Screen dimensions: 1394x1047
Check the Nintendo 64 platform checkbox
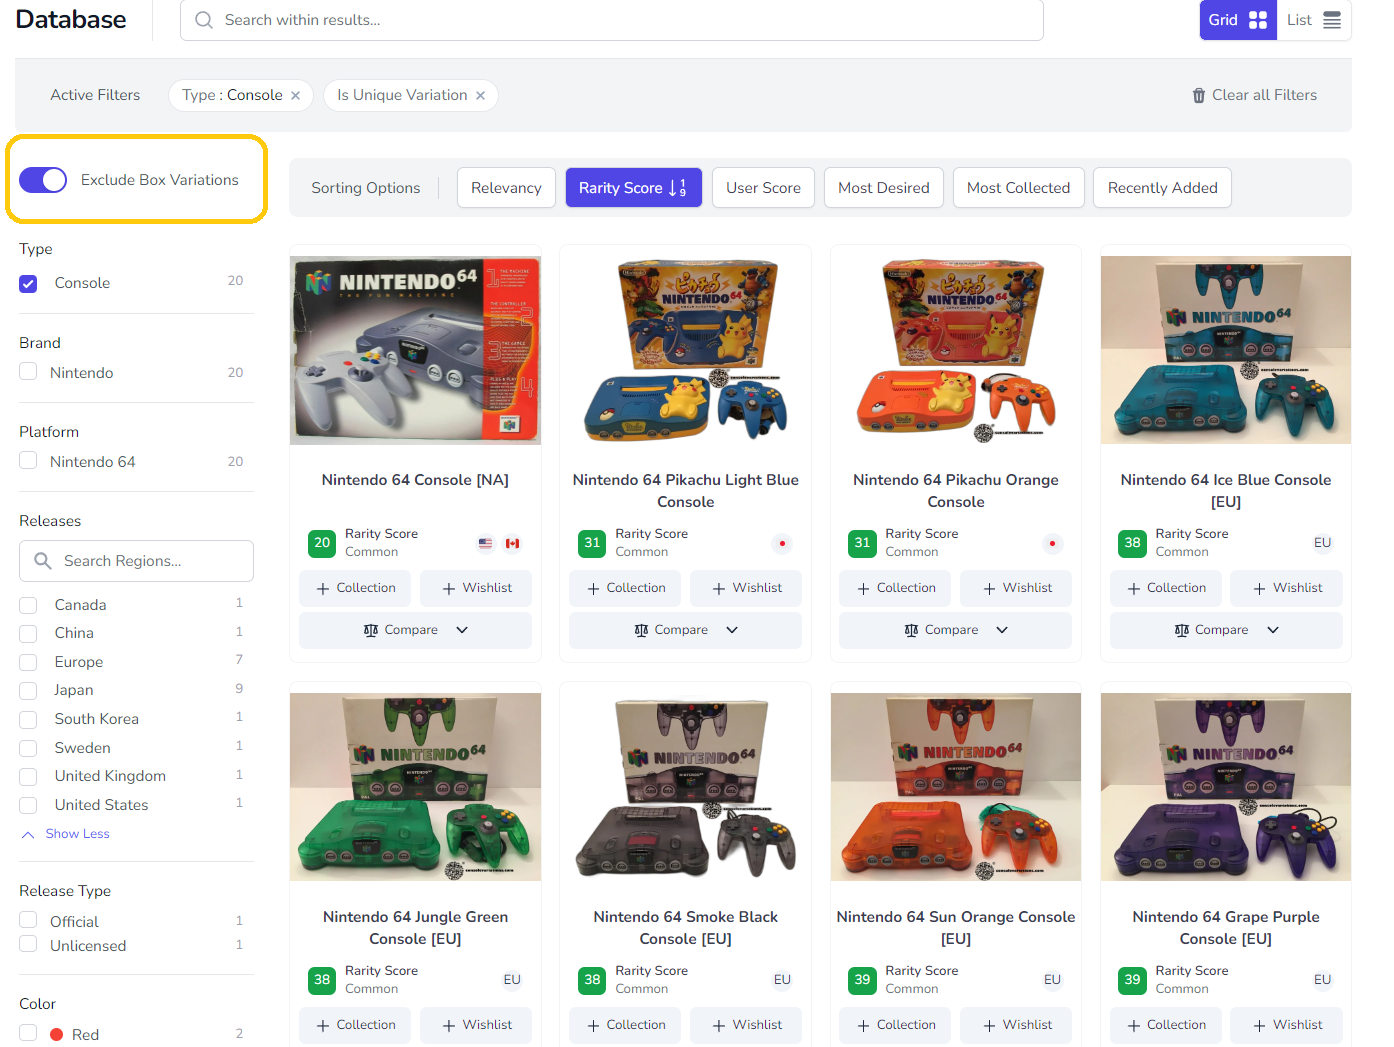pyautogui.click(x=28, y=461)
